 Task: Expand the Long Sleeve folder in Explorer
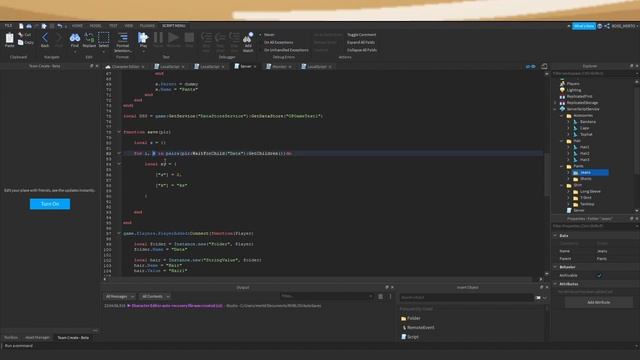pos(568,191)
